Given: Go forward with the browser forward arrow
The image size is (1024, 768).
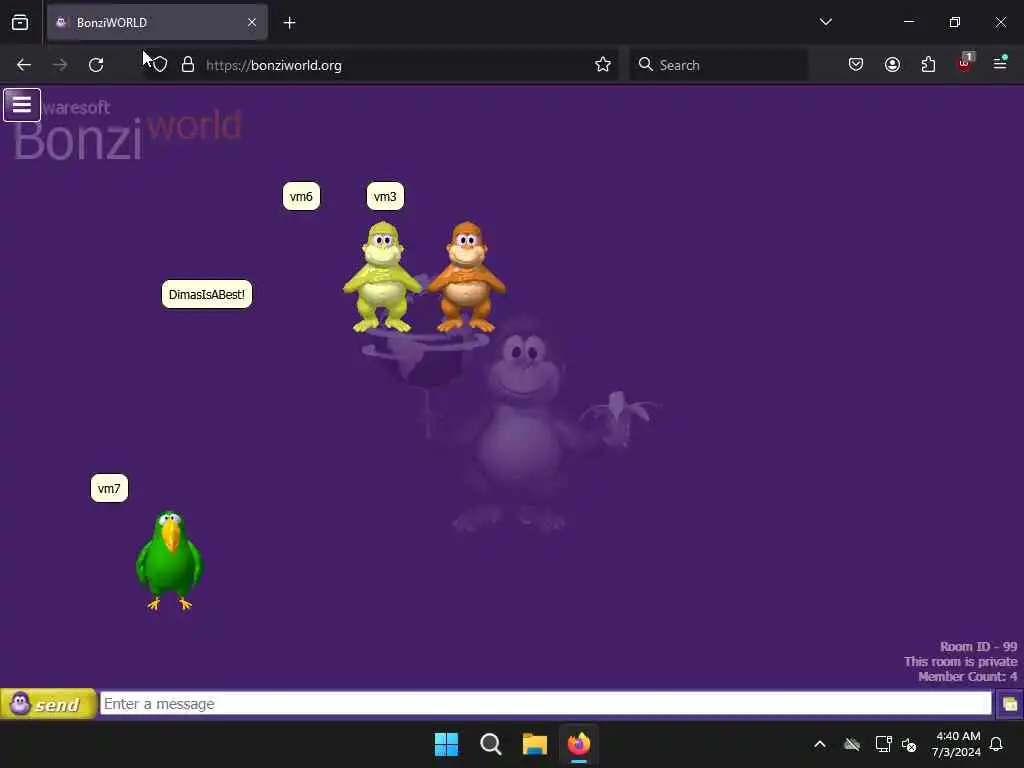Looking at the screenshot, I should (59, 65).
